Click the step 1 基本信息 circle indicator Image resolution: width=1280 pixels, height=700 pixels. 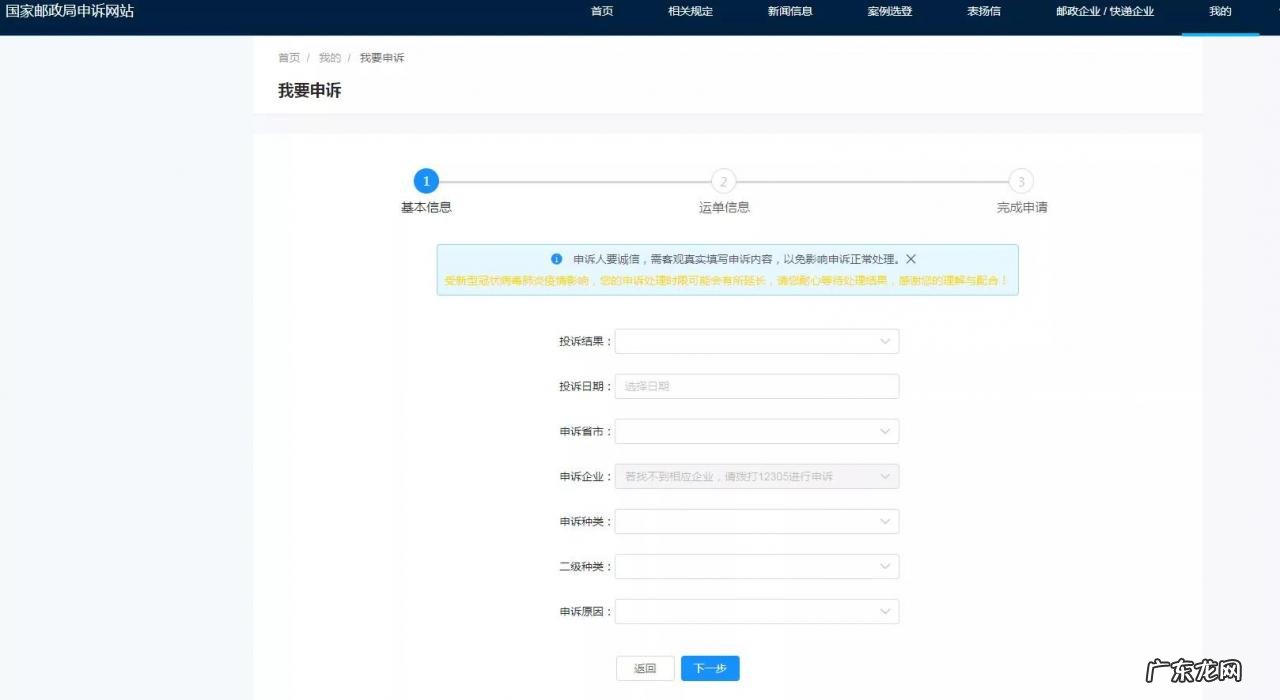426,181
